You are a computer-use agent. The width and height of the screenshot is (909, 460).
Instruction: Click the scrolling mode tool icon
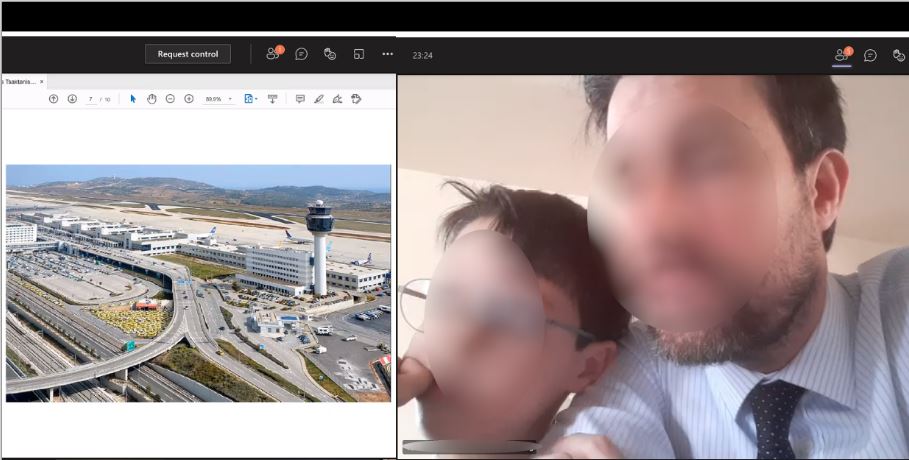tap(272, 99)
